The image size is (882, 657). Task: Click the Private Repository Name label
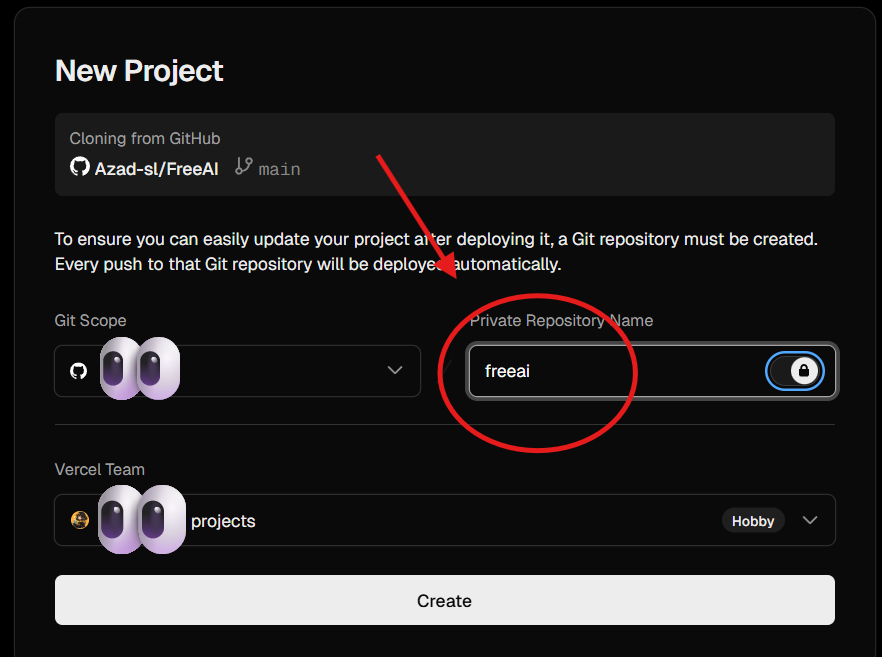pyautogui.click(x=561, y=321)
